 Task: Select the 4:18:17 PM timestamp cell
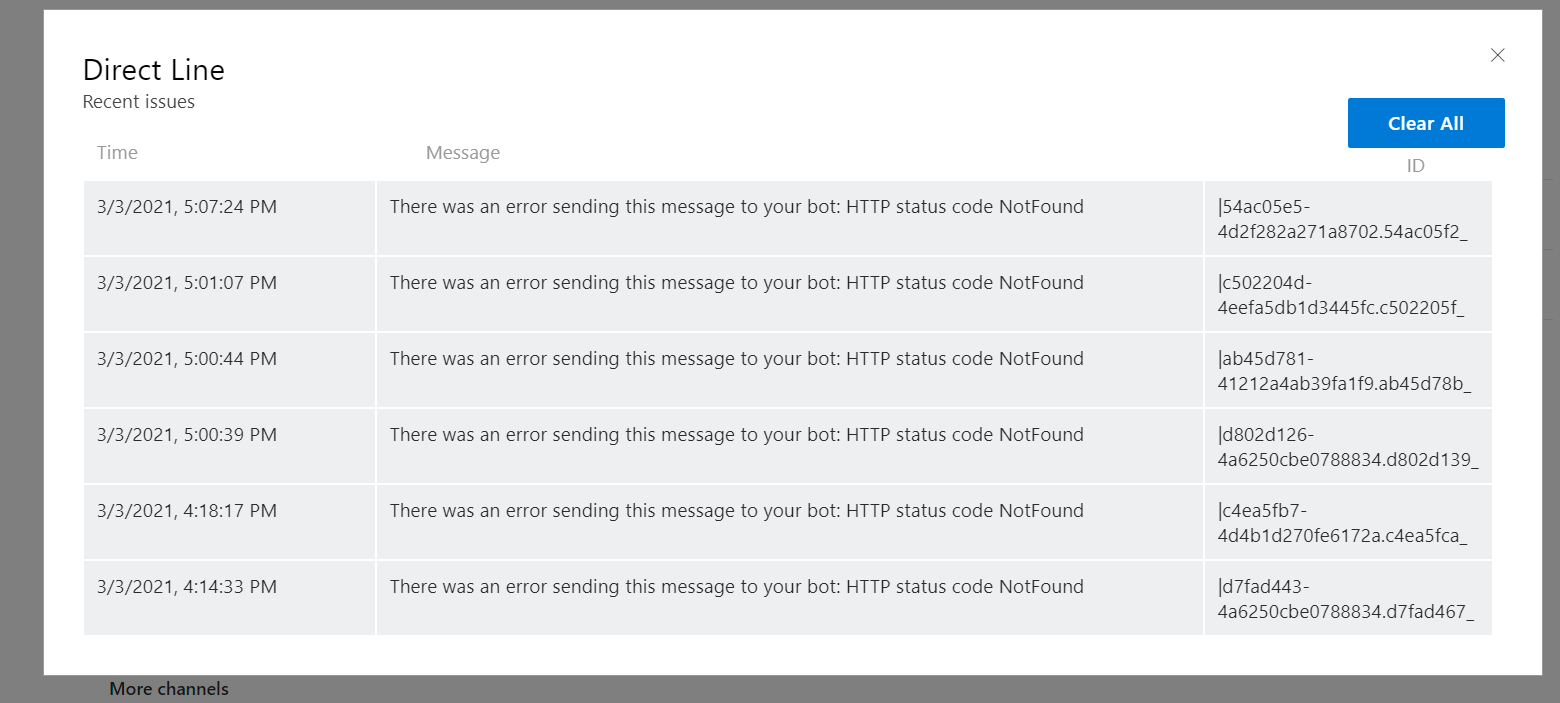[x=187, y=512]
